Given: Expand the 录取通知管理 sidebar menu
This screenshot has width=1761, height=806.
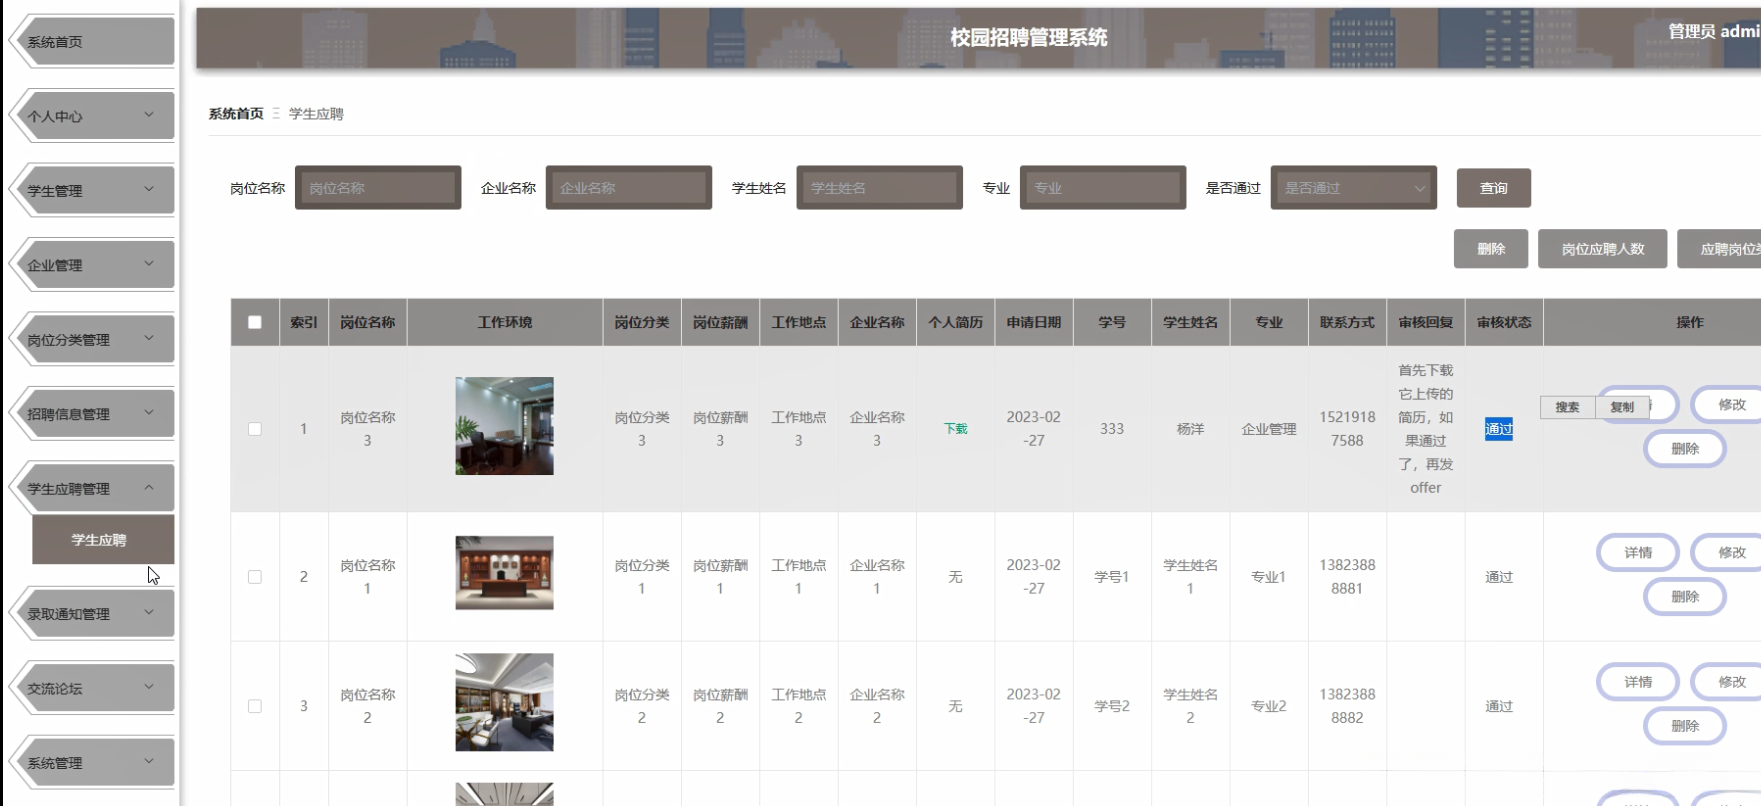Looking at the screenshot, I should point(92,614).
